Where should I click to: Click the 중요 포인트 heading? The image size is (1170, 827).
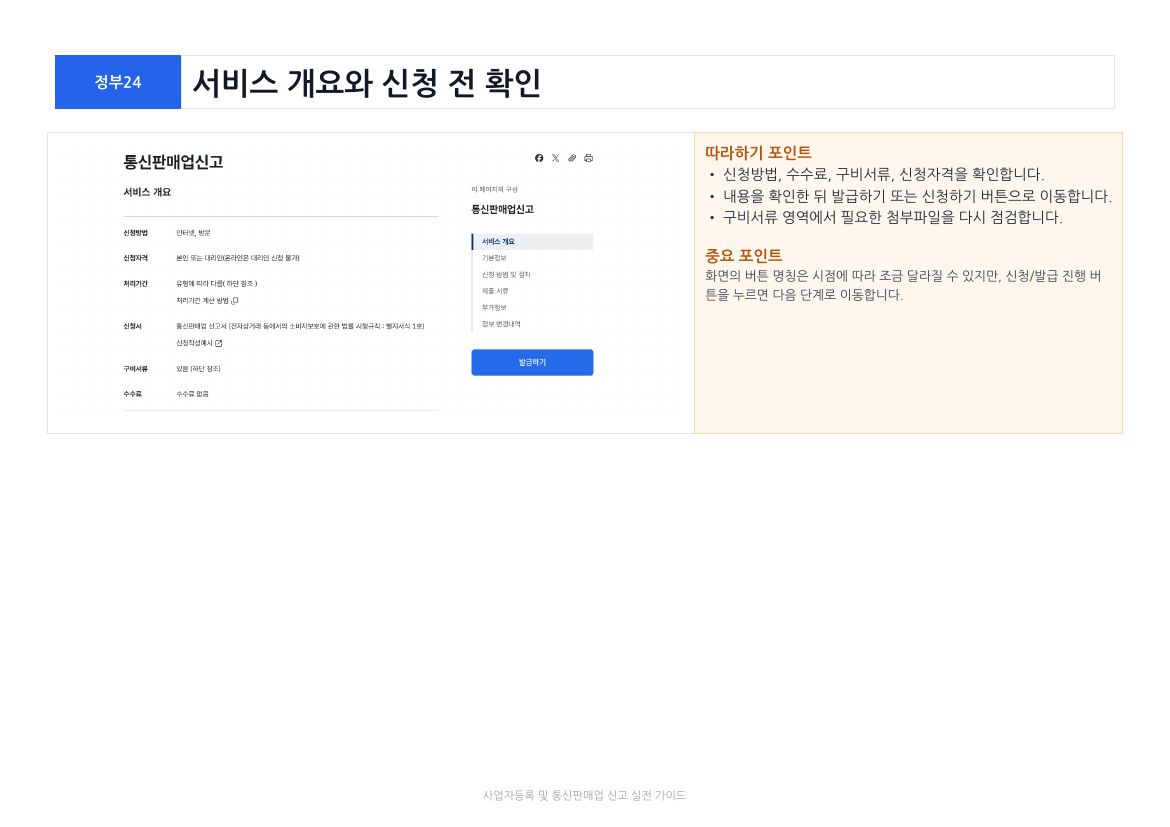[744, 256]
